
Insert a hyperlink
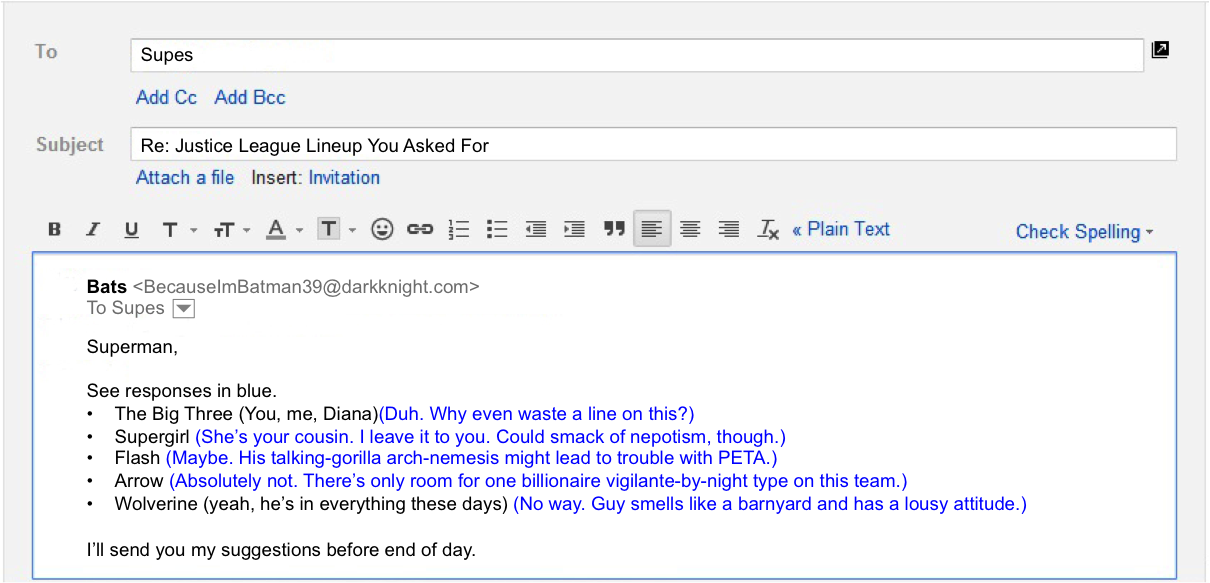(419, 229)
